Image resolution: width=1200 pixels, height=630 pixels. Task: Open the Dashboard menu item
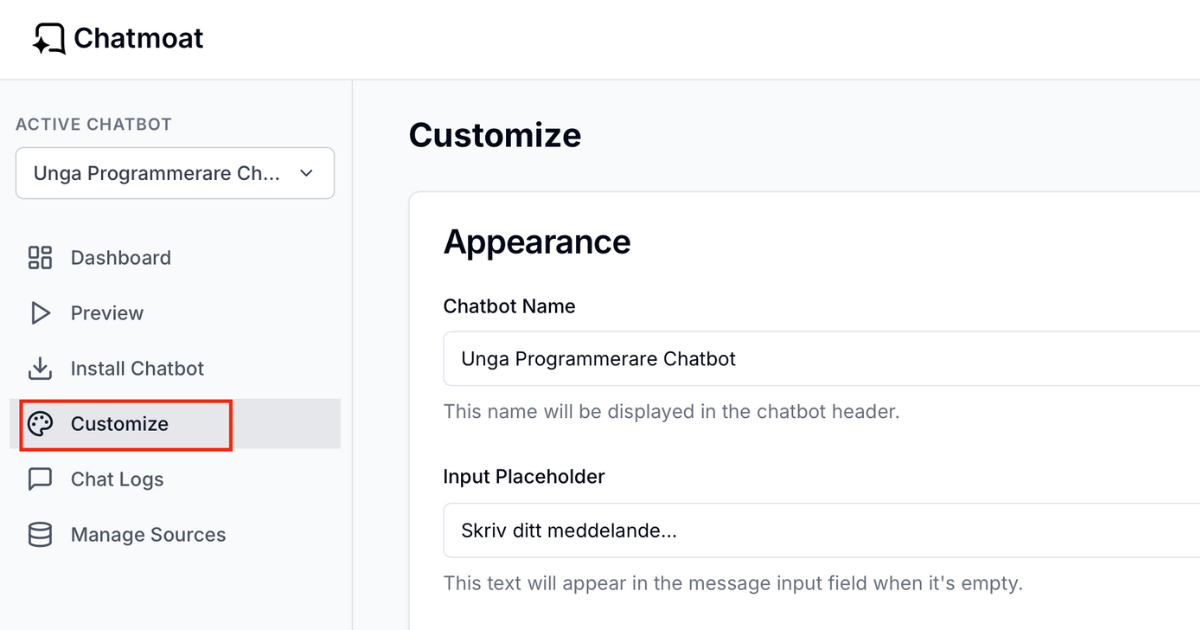[x=120, y=258]
